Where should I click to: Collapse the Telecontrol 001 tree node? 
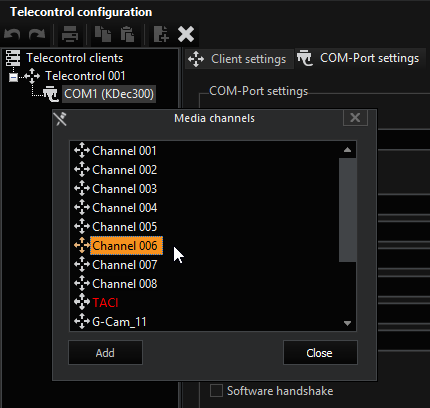[13, 77]
